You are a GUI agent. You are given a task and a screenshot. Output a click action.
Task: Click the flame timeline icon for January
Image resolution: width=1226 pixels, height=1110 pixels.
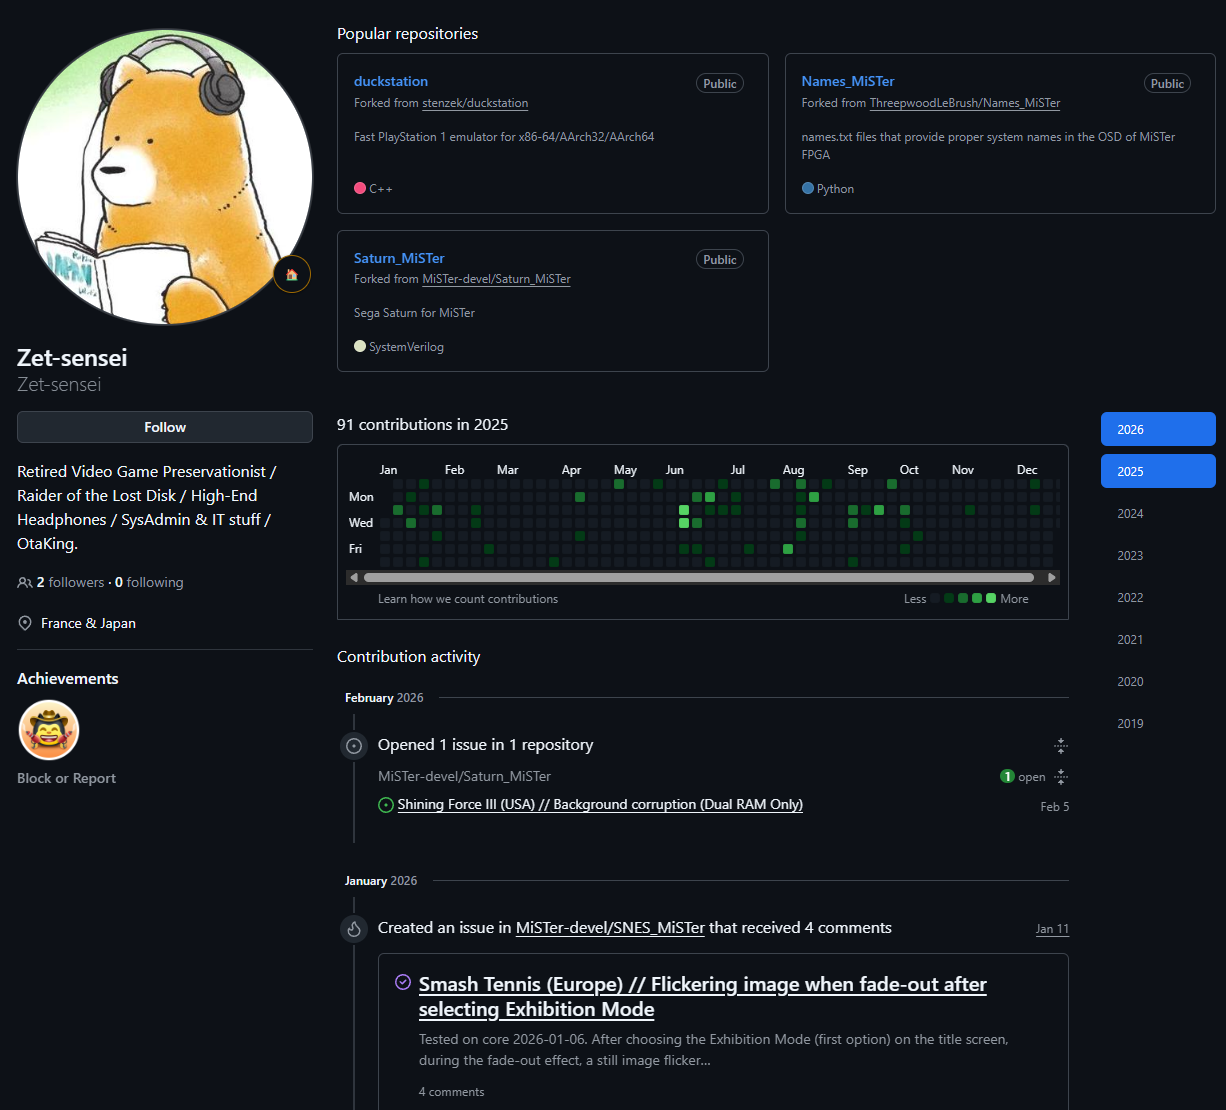[x=354, y=929]
